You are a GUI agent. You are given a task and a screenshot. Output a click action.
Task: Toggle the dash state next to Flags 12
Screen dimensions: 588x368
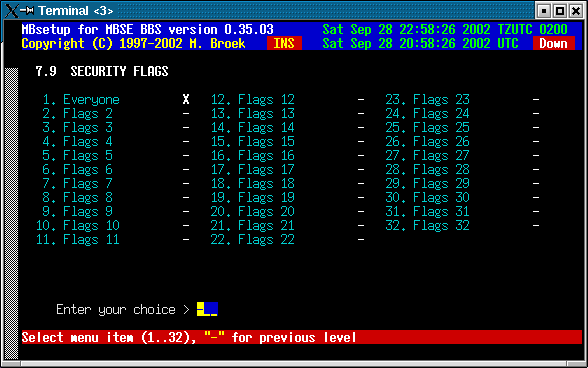pos(361,99)
